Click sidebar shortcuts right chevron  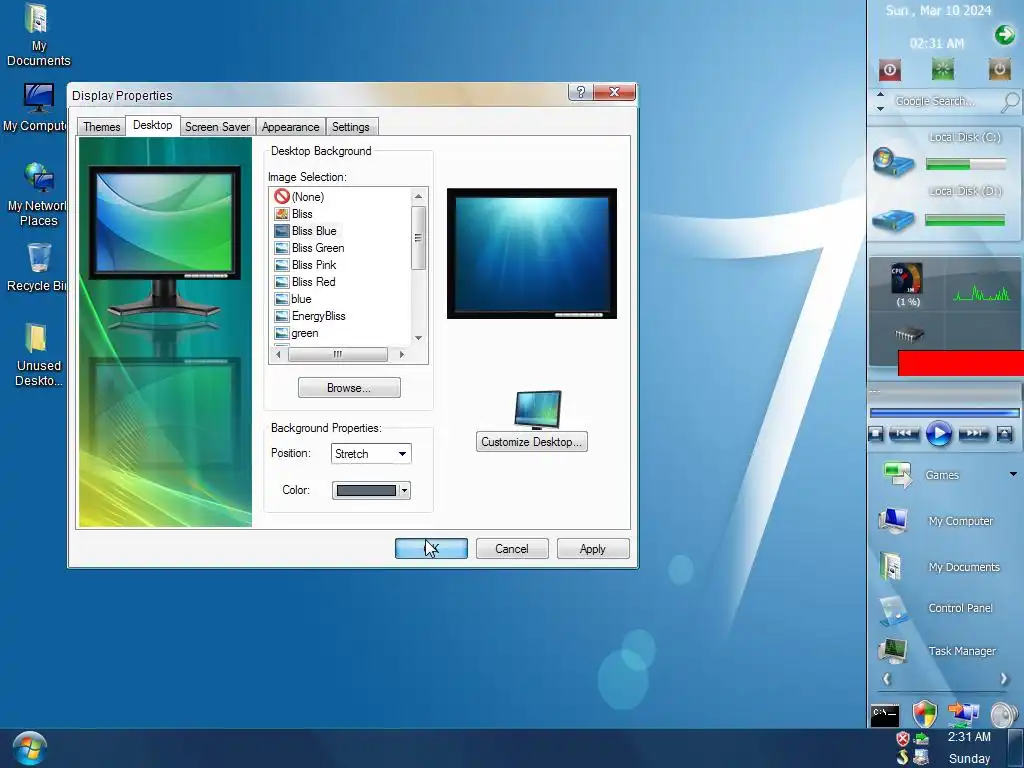pos(1004,679)
